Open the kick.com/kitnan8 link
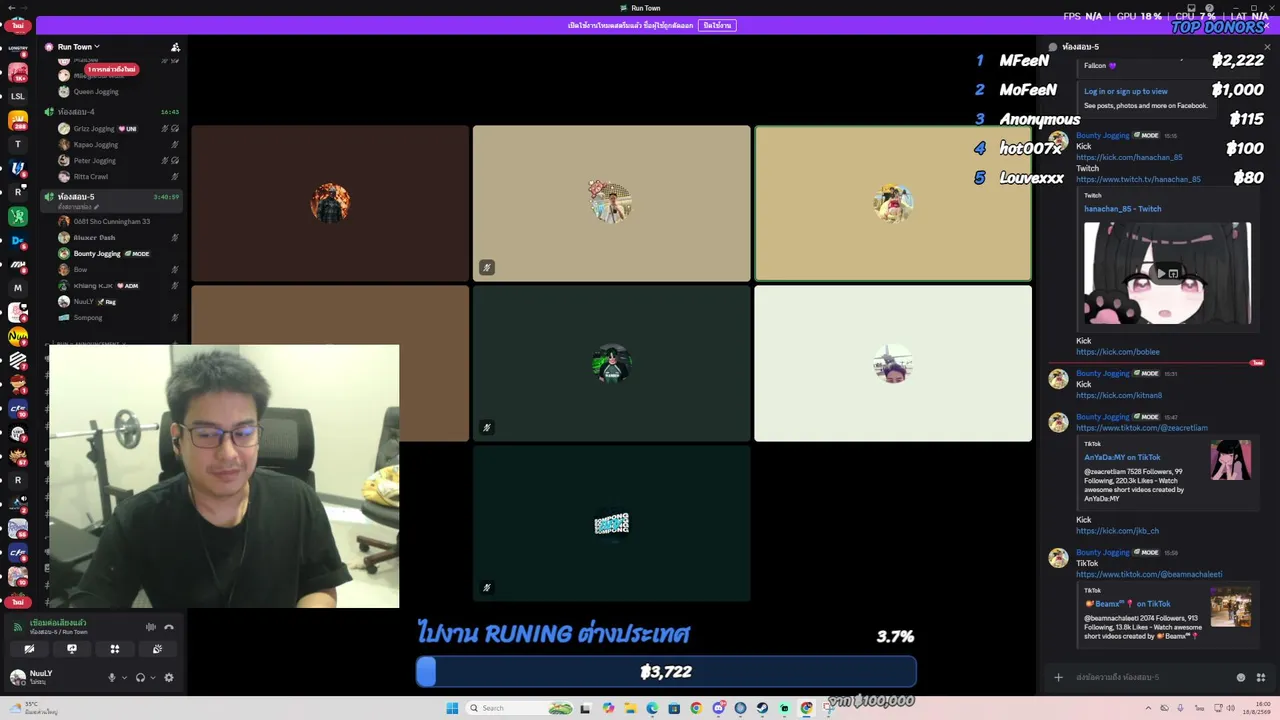Viewport: 1280px width, 720px height. tap(1119, 395)
